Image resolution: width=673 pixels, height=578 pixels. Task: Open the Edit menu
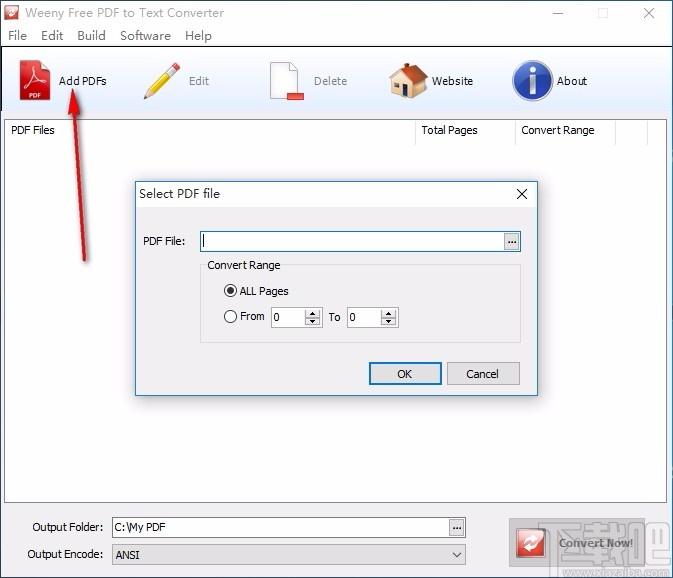click(52, 36)
